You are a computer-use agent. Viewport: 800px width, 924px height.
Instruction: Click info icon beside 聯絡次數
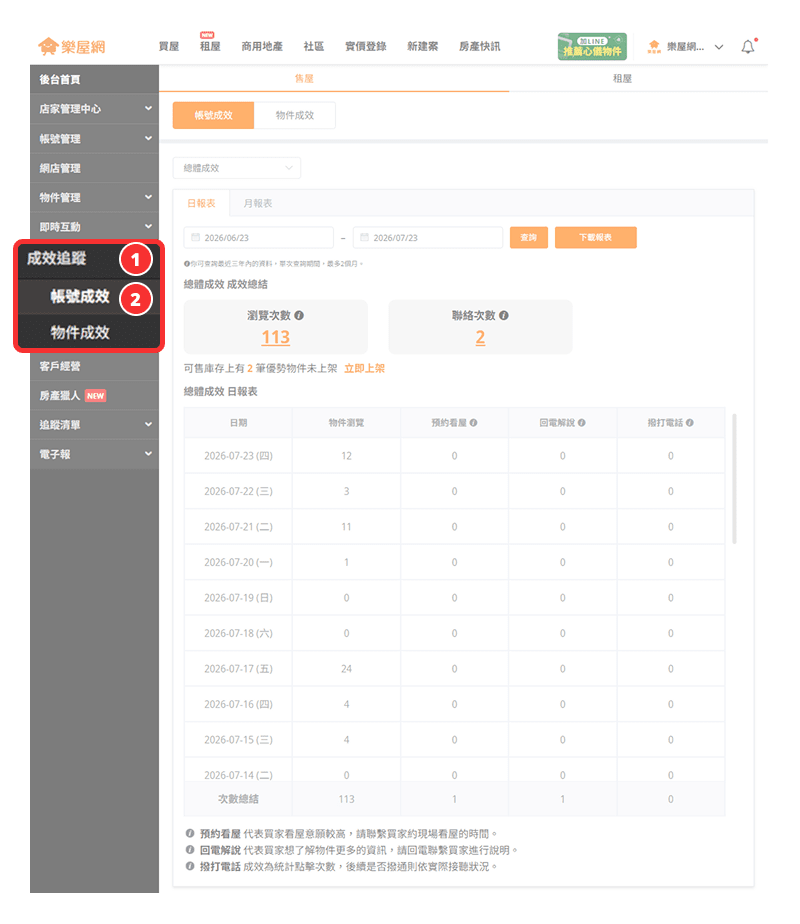tap(504, 315)
